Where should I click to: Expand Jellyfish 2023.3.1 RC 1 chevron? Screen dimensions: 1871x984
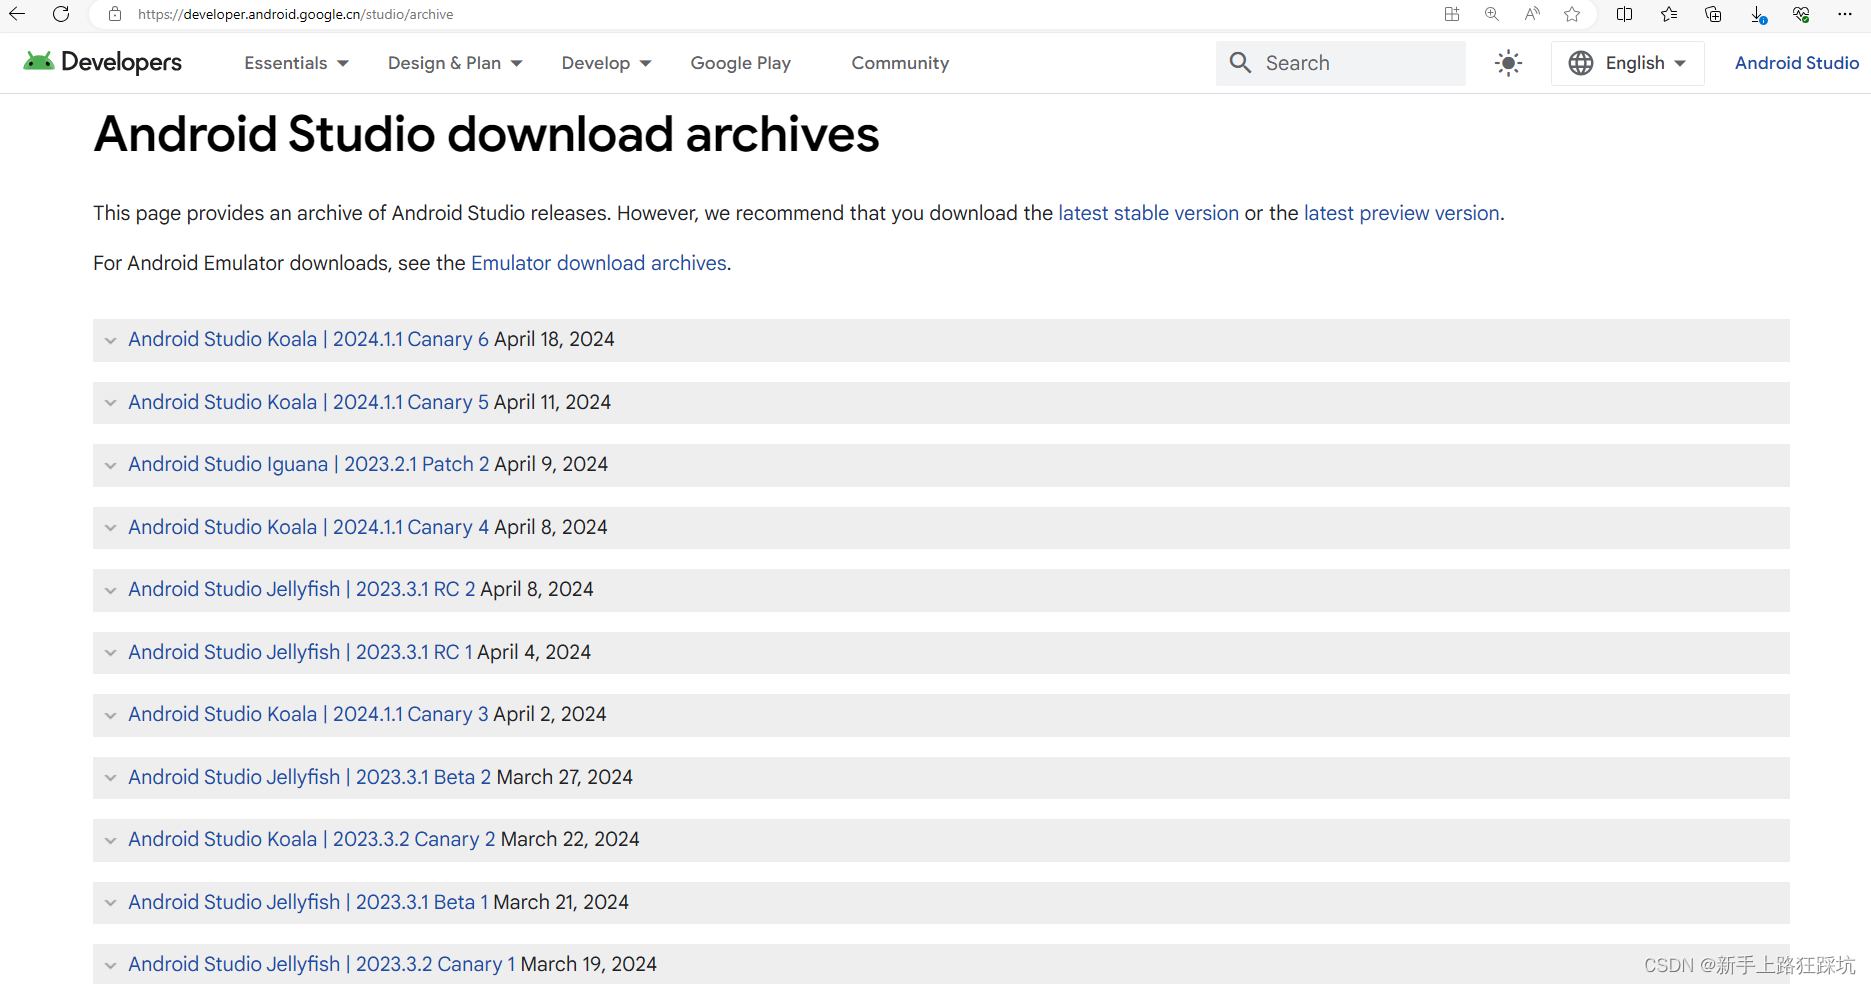(111, 653)
